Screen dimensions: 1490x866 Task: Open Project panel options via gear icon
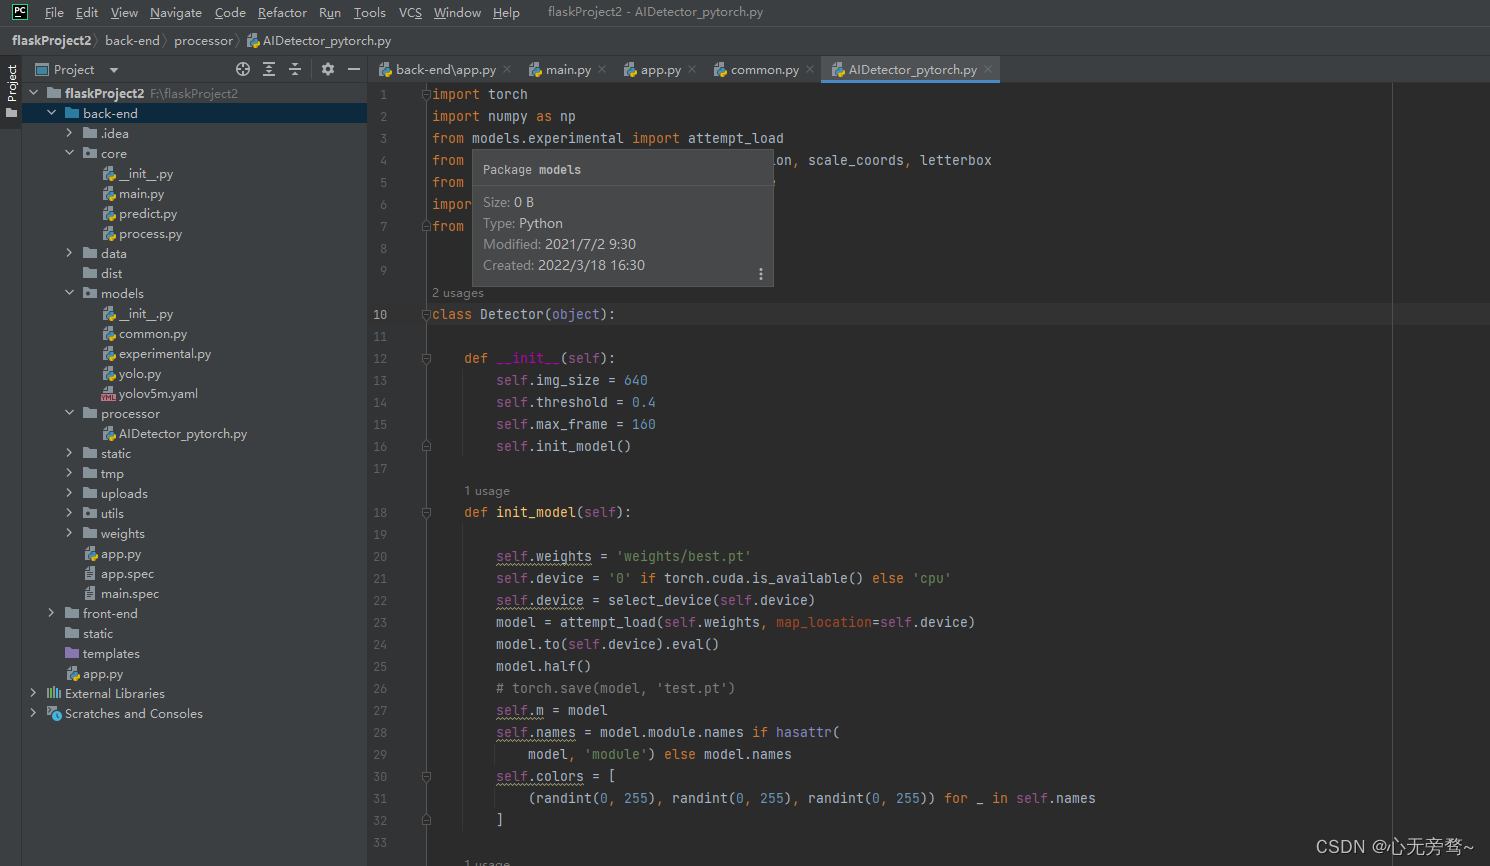(x=327, y=69)
